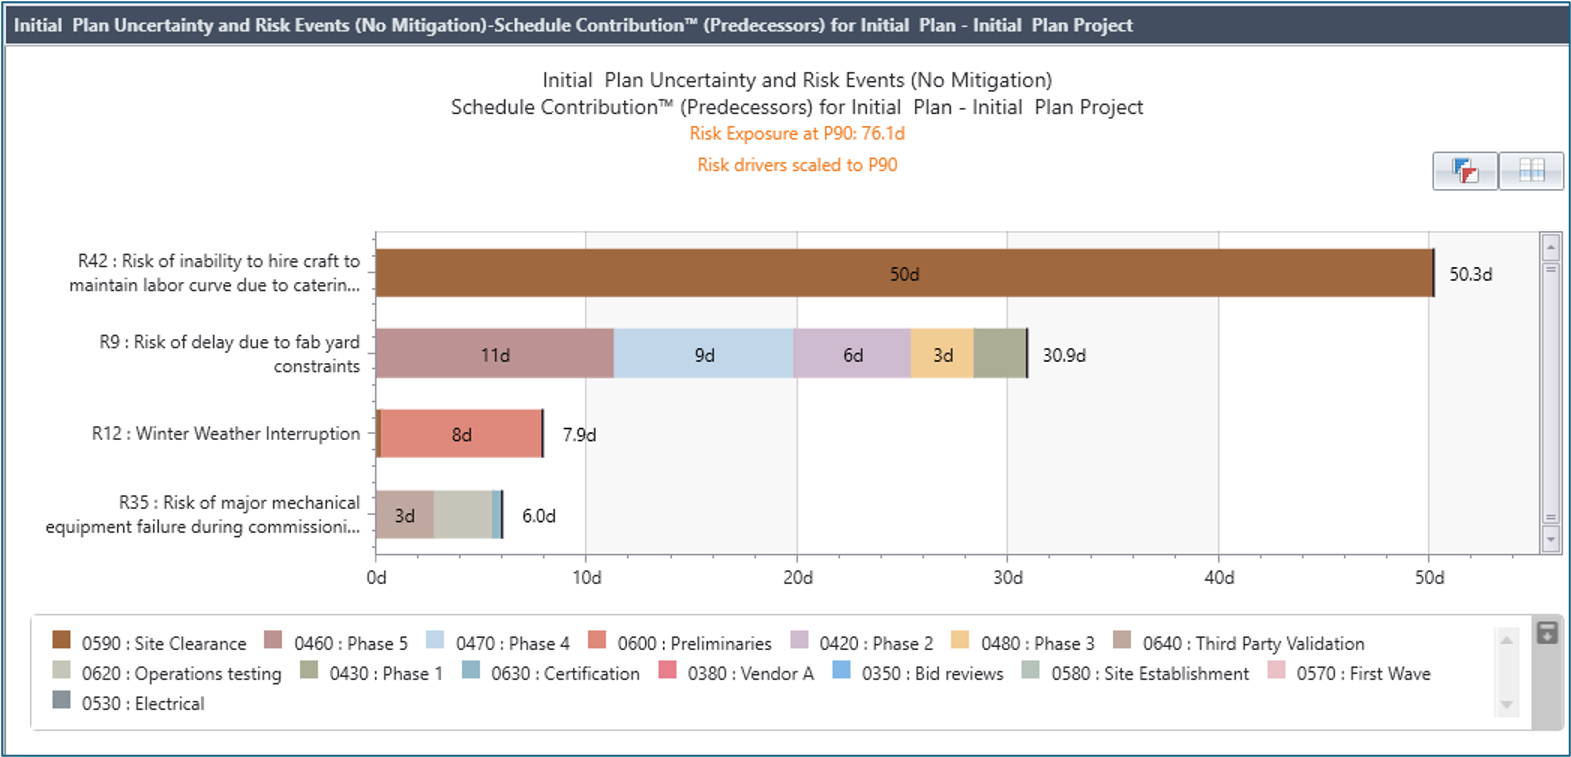Viewport: 1571px width, 757px height.
Task: Click the Risk Exposure at P90 text
Action: pyautogui.click(x=797, y=134)
